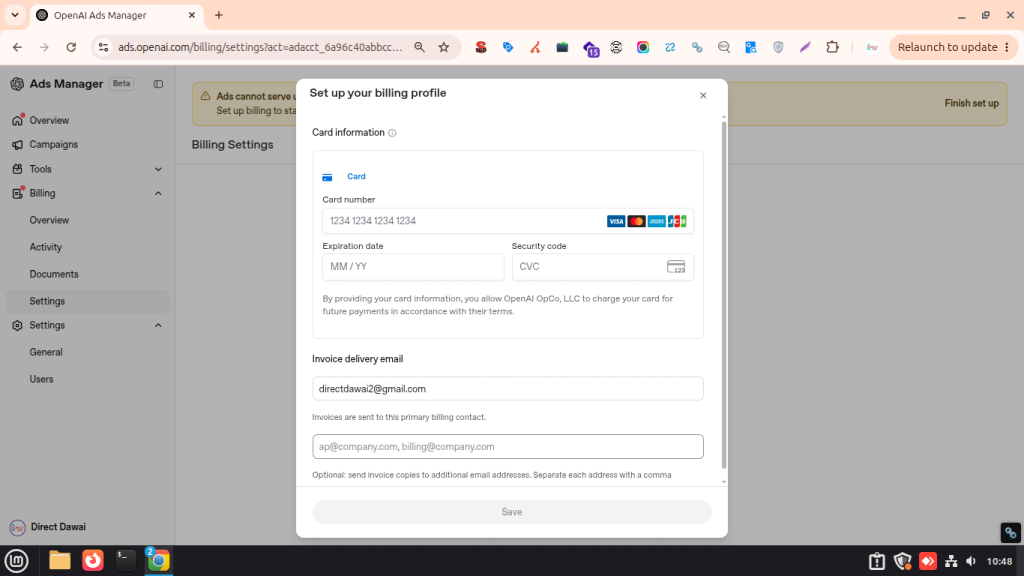
Task: Close the OpenAI Ads Manager tab
Action: (x=192, y=15)
